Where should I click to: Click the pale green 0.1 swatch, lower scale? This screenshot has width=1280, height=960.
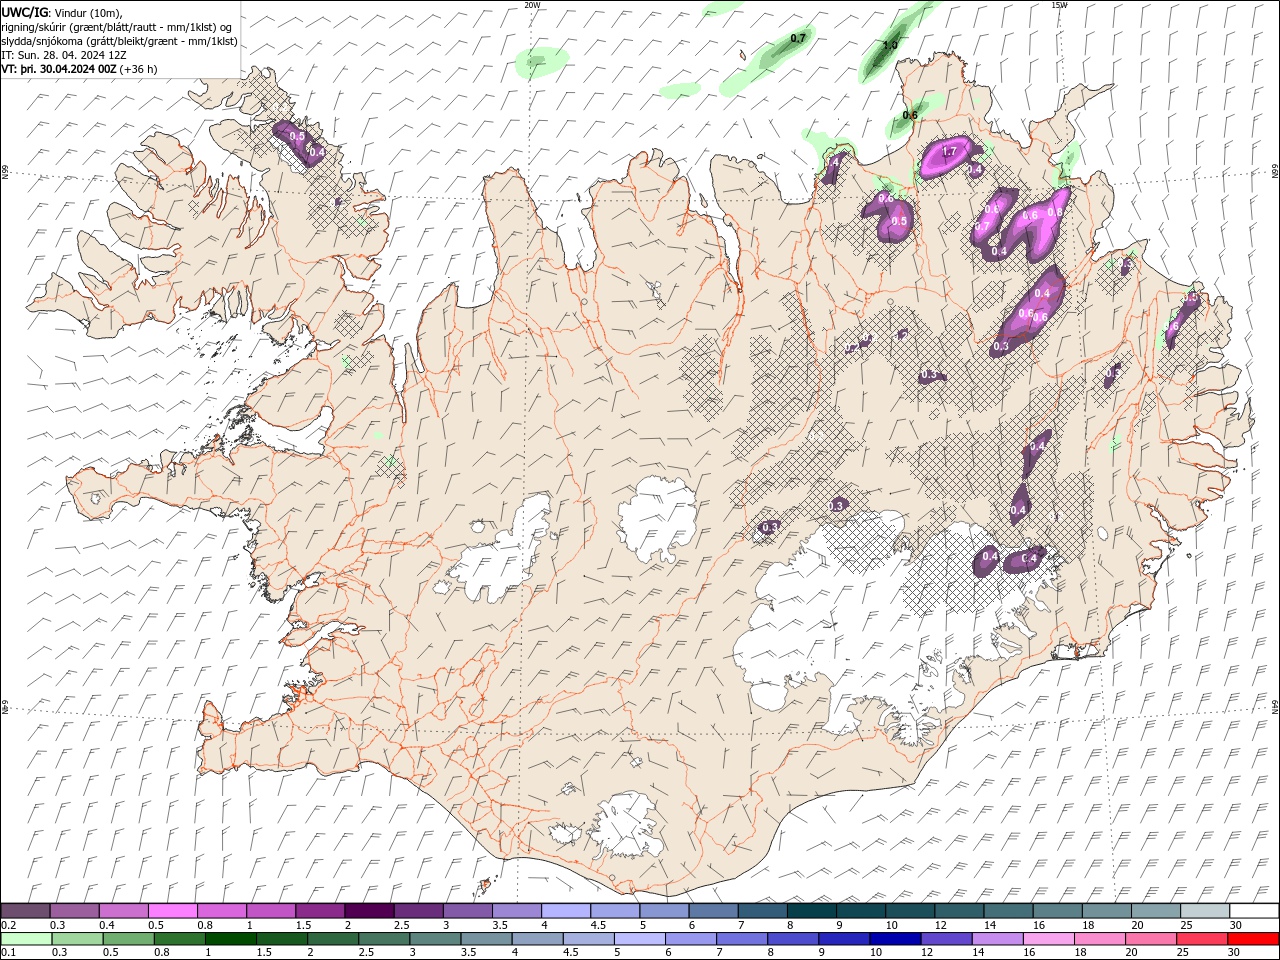point(27,939)
